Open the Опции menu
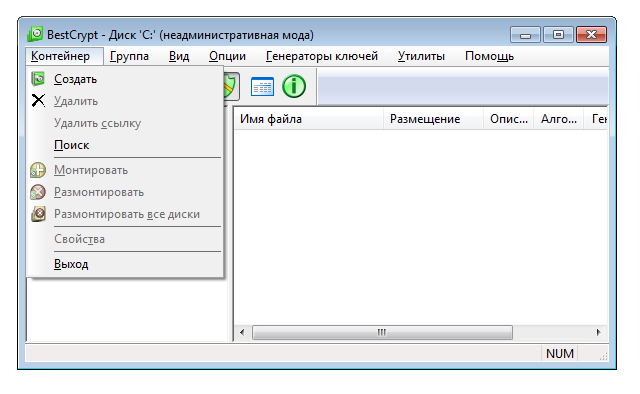Image resolution: width=640 pixels, height=394 pixels. (x=227, y=56)
